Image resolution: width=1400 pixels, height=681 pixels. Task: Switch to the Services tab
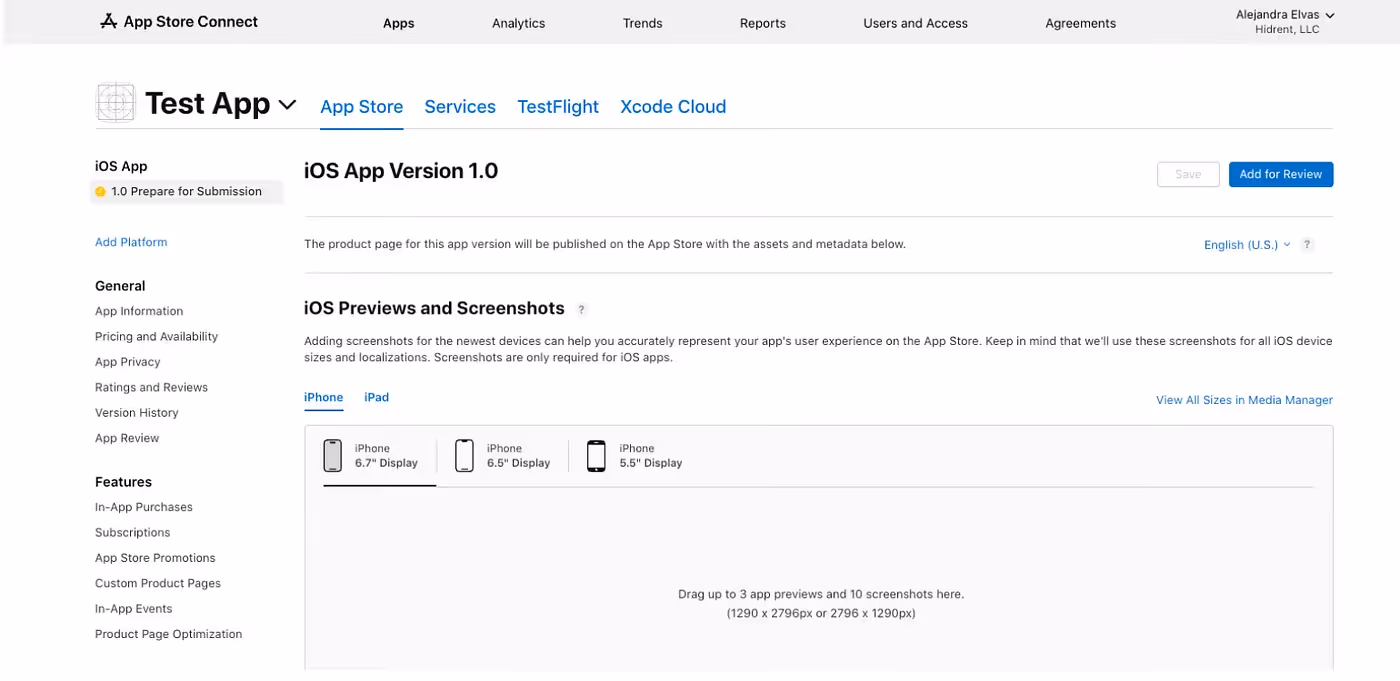point(460,107)
